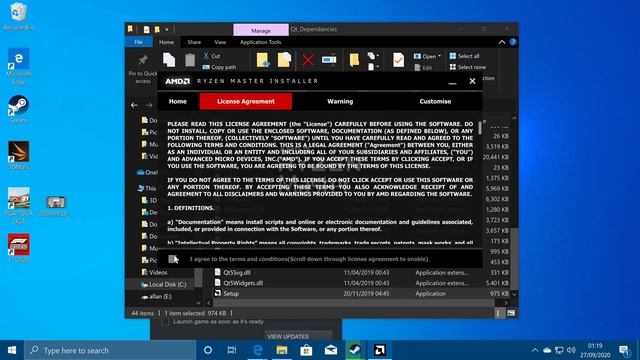Open the Recycle Bin desktop icon
The image size is (640, 360).
pyautogui.click(x=18, y=16)
